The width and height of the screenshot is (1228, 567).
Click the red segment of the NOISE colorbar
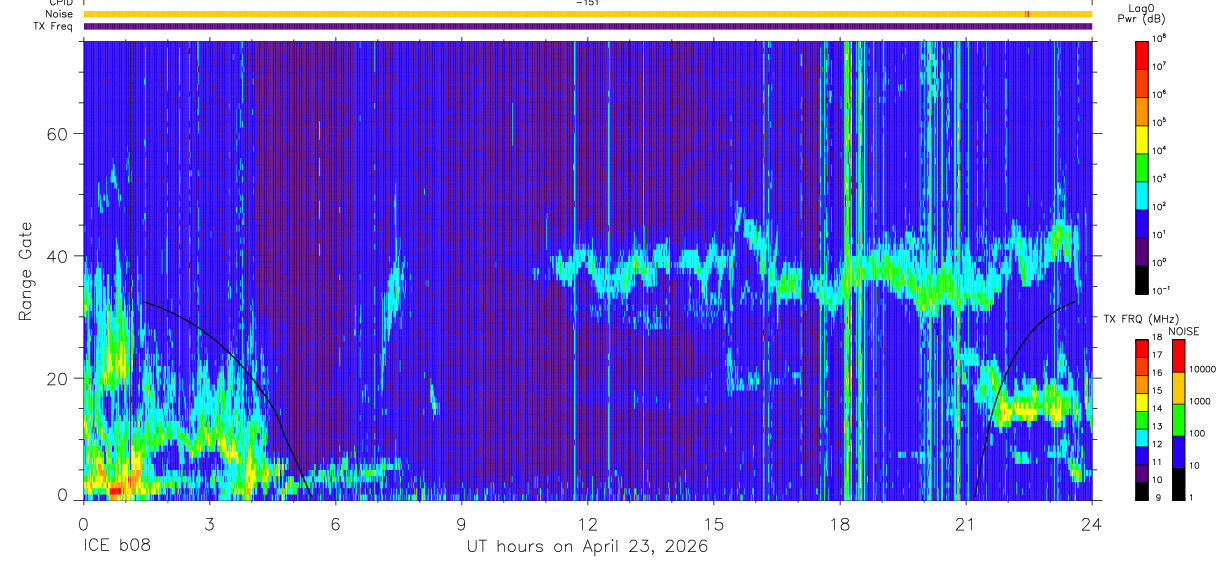[1178, 356]
